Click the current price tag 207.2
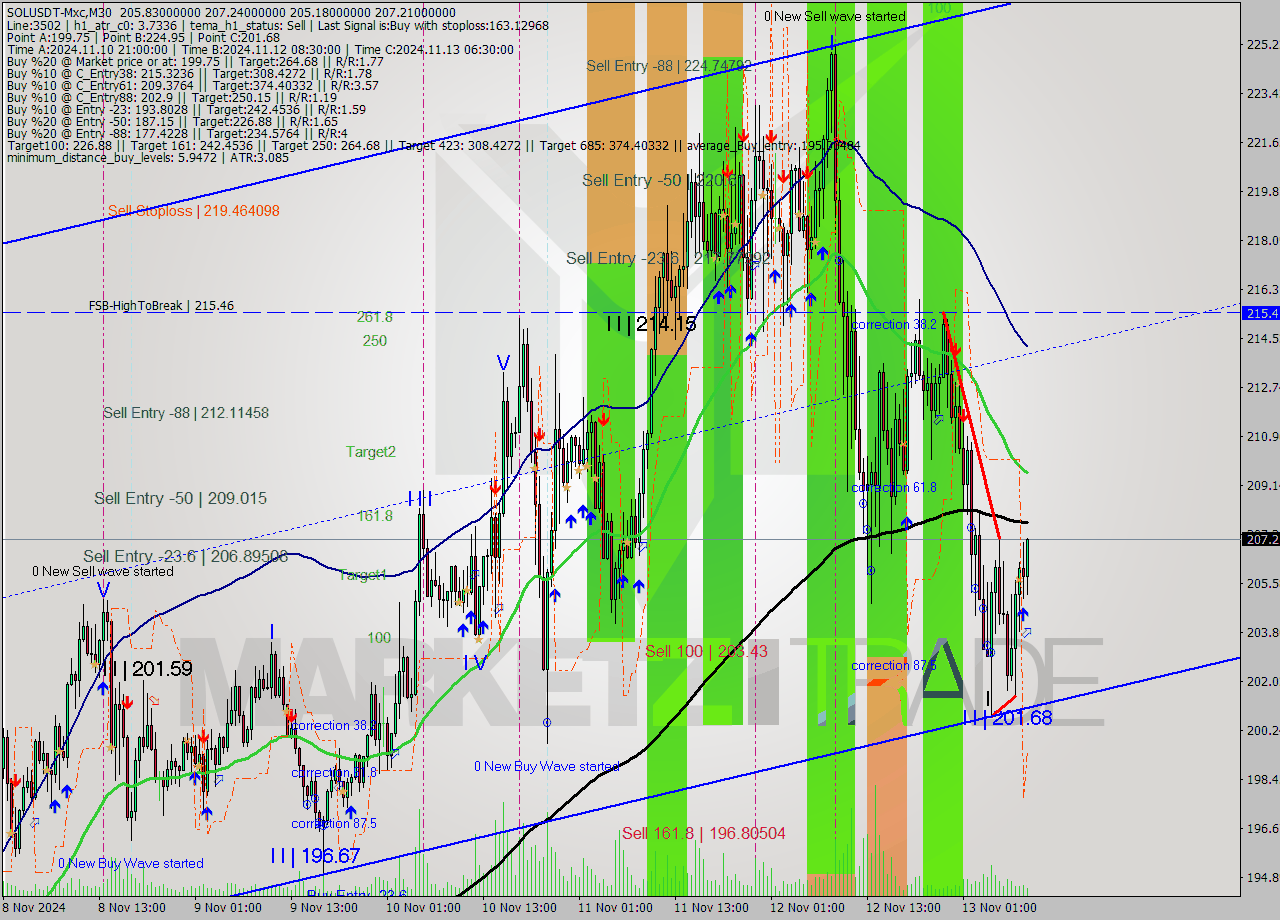Screen dimensions: 1280x920 pos(1261,539)
